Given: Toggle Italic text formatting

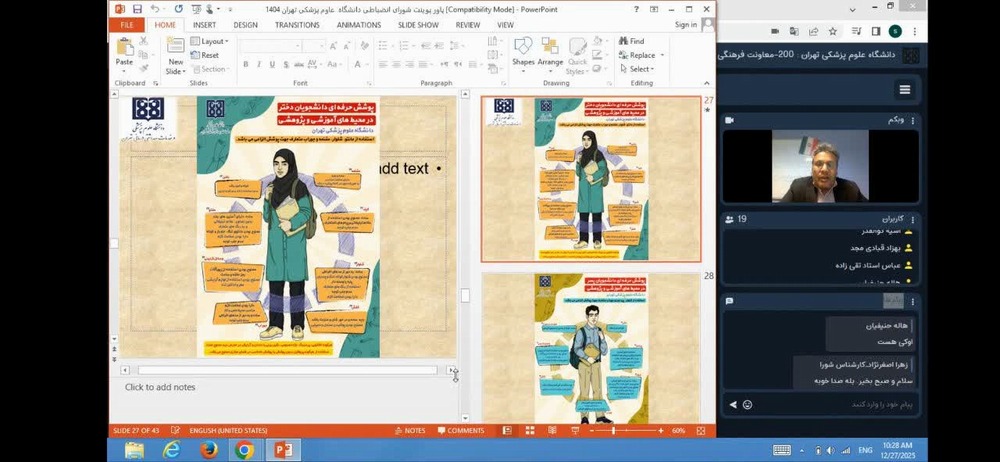Looking at the screenshot, I should coord(258,64).
